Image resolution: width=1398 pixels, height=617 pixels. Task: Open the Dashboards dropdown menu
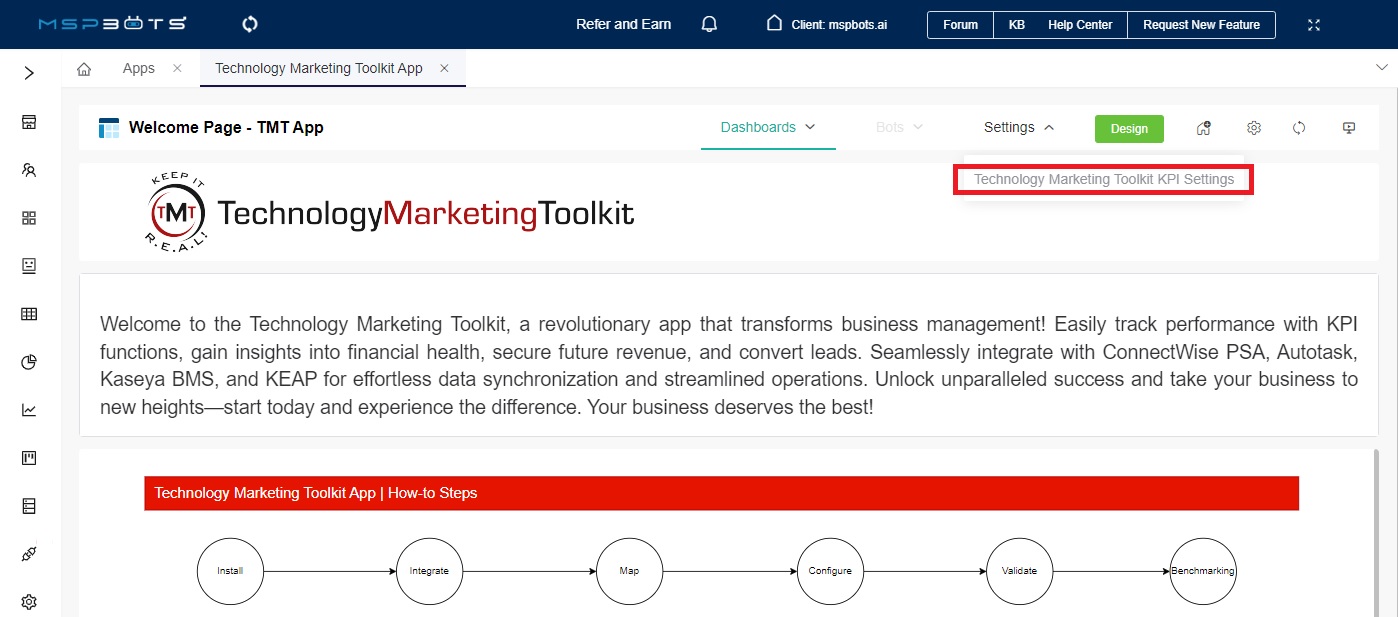point(768,127)
